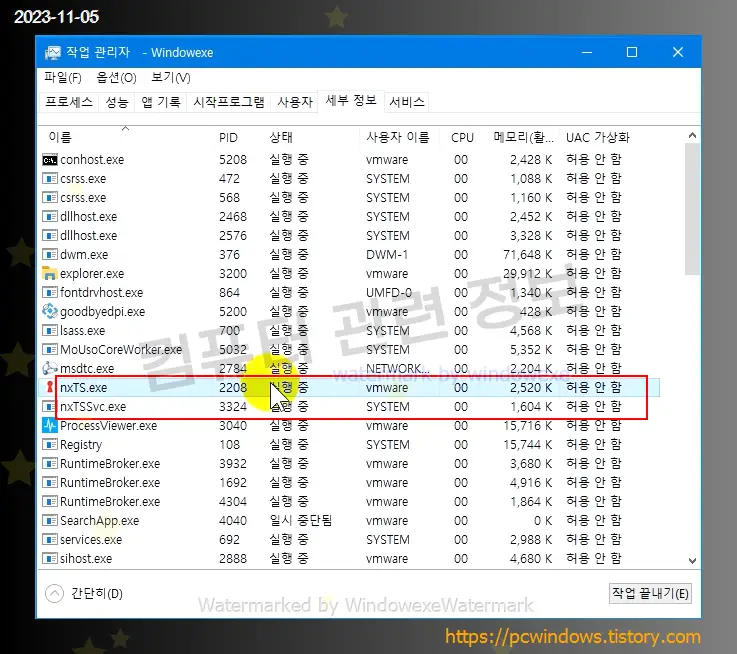Image resolution: width=737 pixels, height=654 pixels.
Task: Minimize the Task Manager window
Action: (587, 53)
